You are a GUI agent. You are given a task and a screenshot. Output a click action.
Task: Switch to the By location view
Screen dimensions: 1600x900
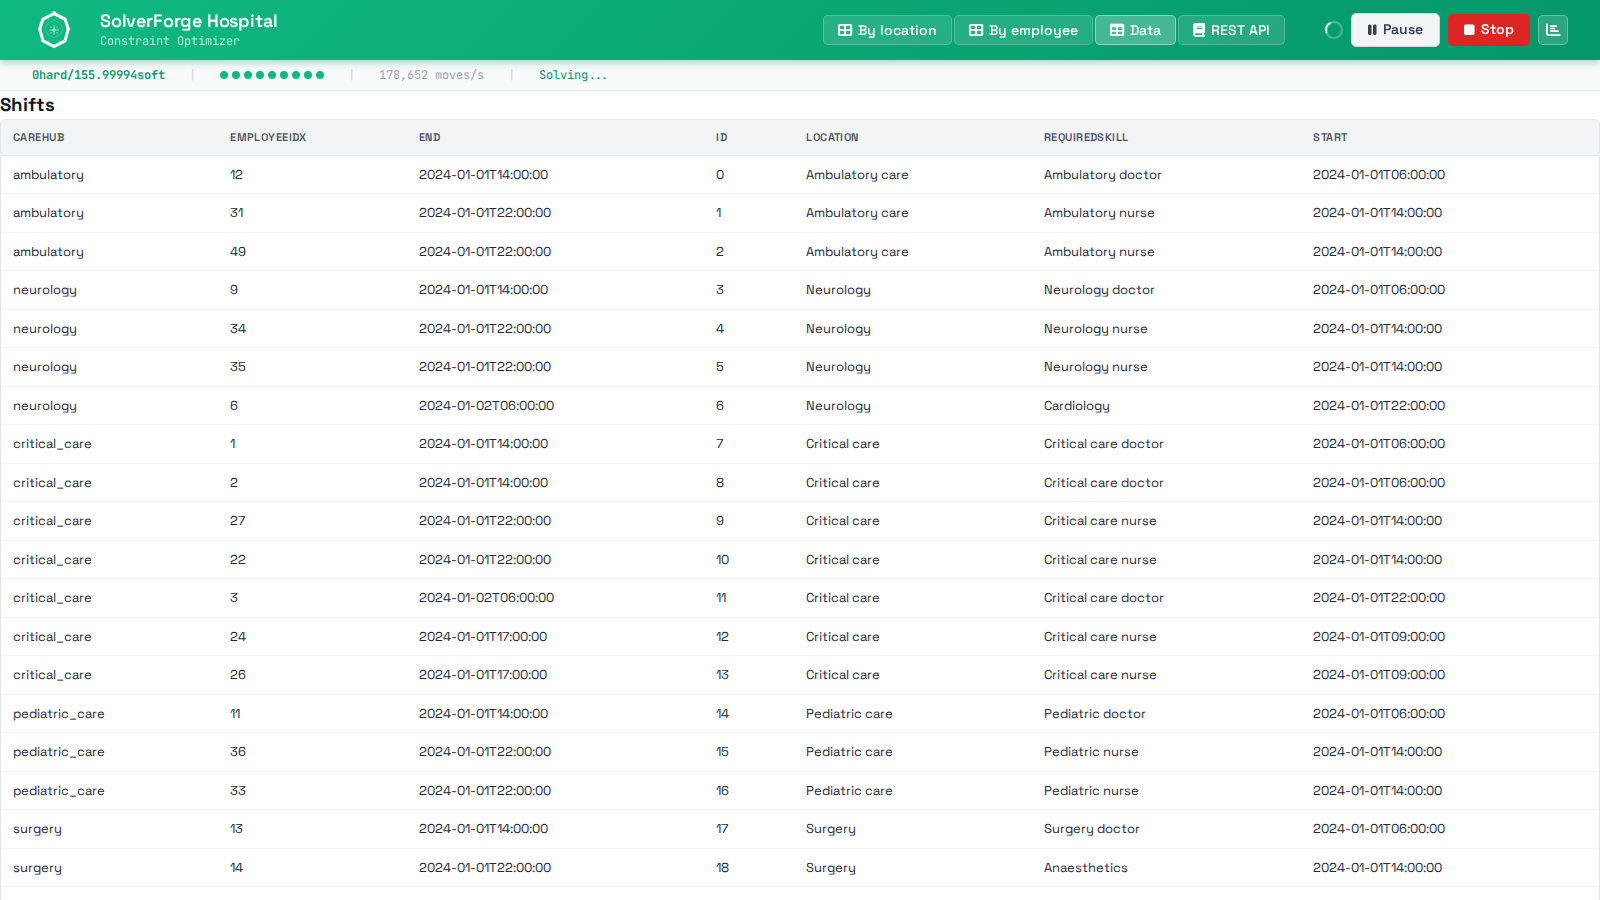[887, 30]
